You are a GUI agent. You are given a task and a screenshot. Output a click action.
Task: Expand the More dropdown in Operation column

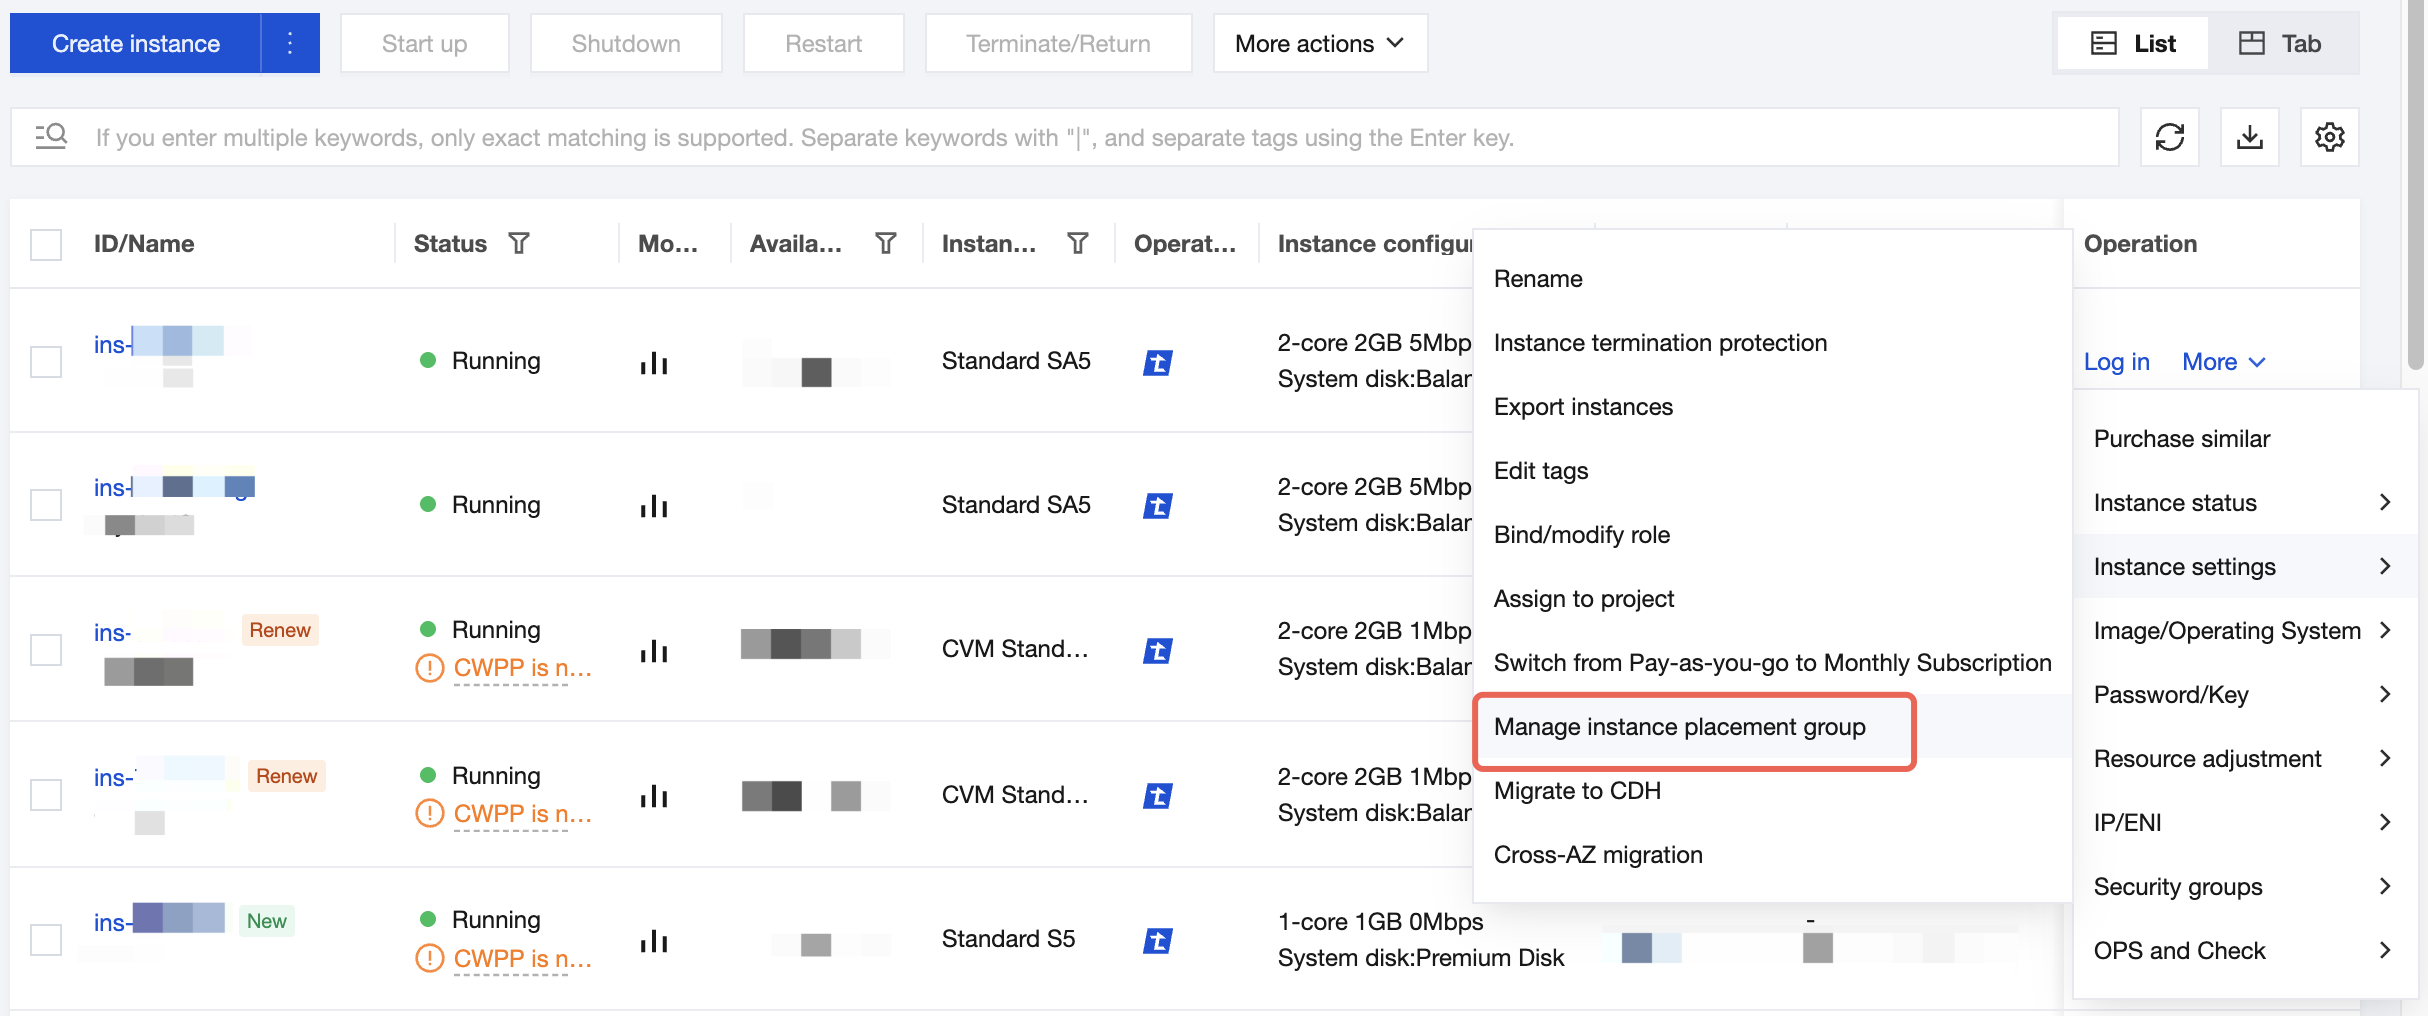[2223, 362]
